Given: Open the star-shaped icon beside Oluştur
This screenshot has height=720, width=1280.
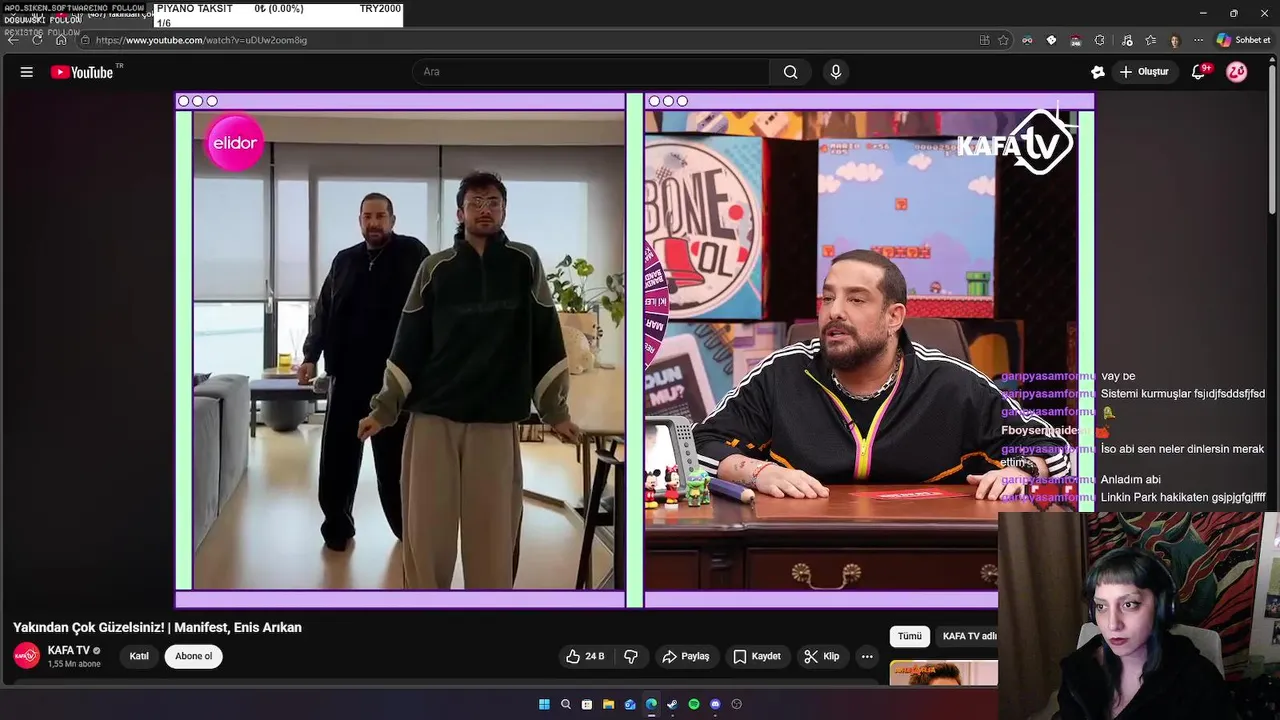Looking at the screenshot, I should 1097,72.
